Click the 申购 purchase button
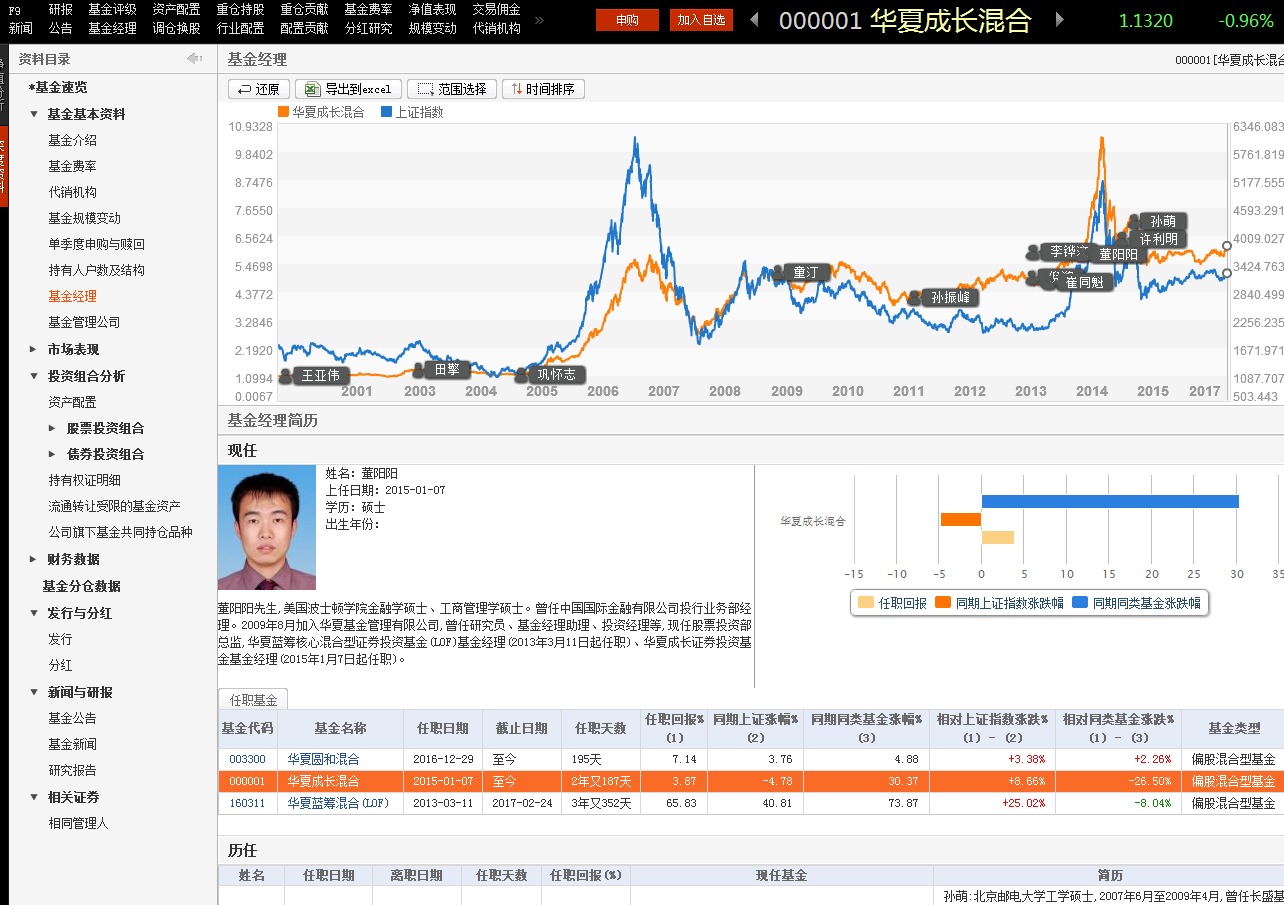Screen dimensions: 1284x905 [627, 19]
